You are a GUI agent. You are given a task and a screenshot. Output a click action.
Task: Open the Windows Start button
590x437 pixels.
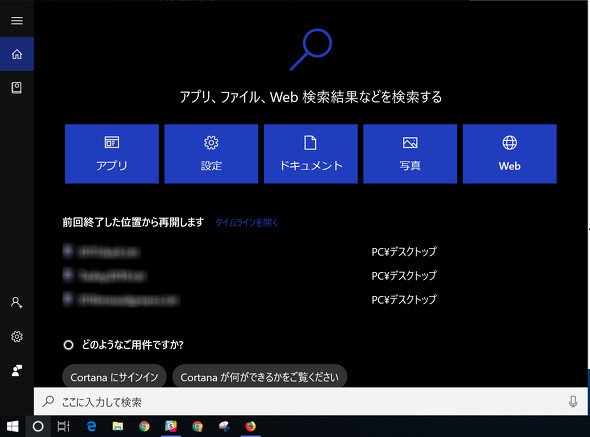[x=12, y=426]
